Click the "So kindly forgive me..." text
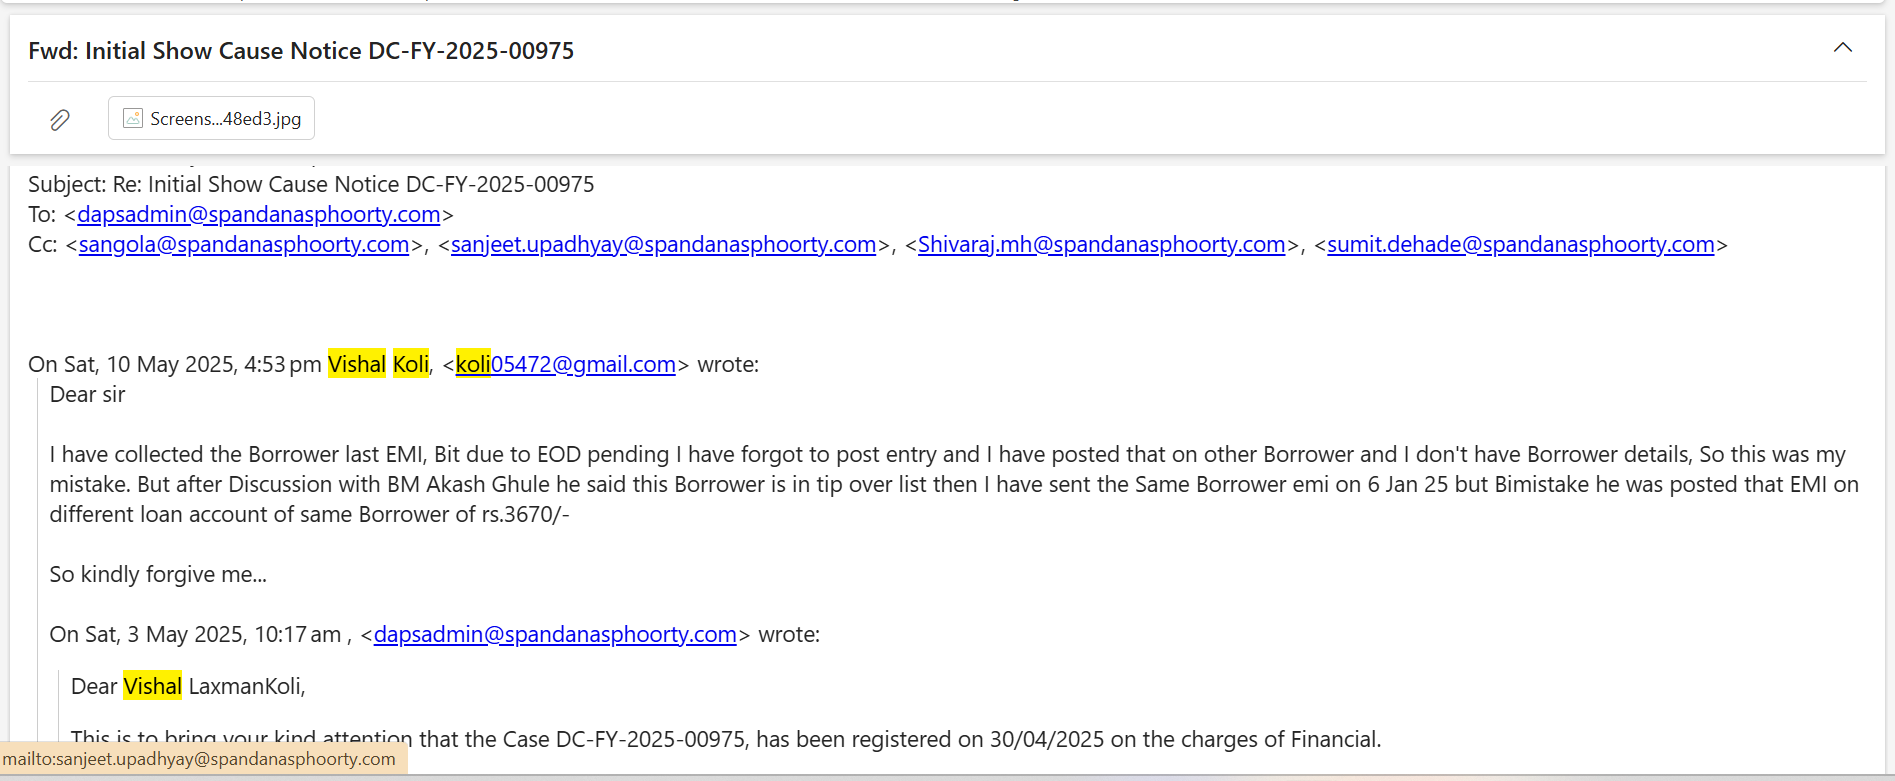1895x781 pixels. [x=158, y=574]
